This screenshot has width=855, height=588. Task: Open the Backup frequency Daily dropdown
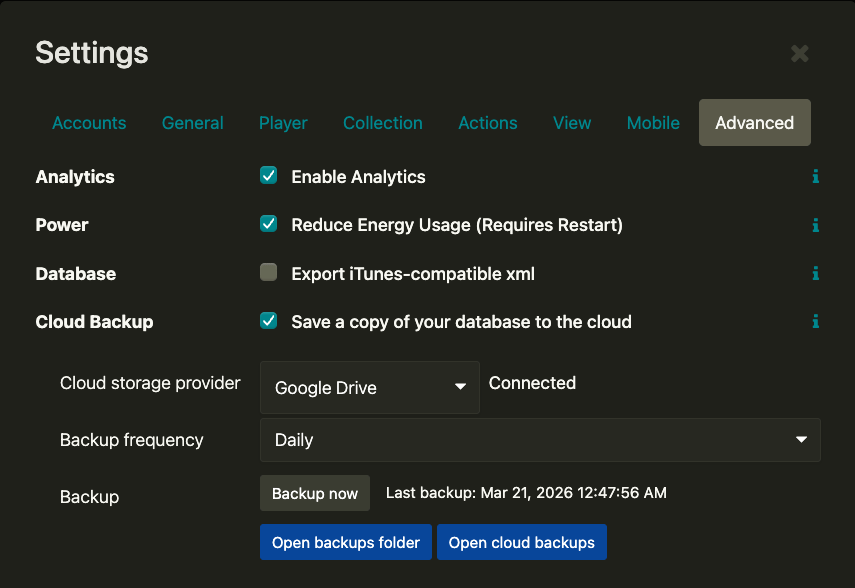[540, 440]
